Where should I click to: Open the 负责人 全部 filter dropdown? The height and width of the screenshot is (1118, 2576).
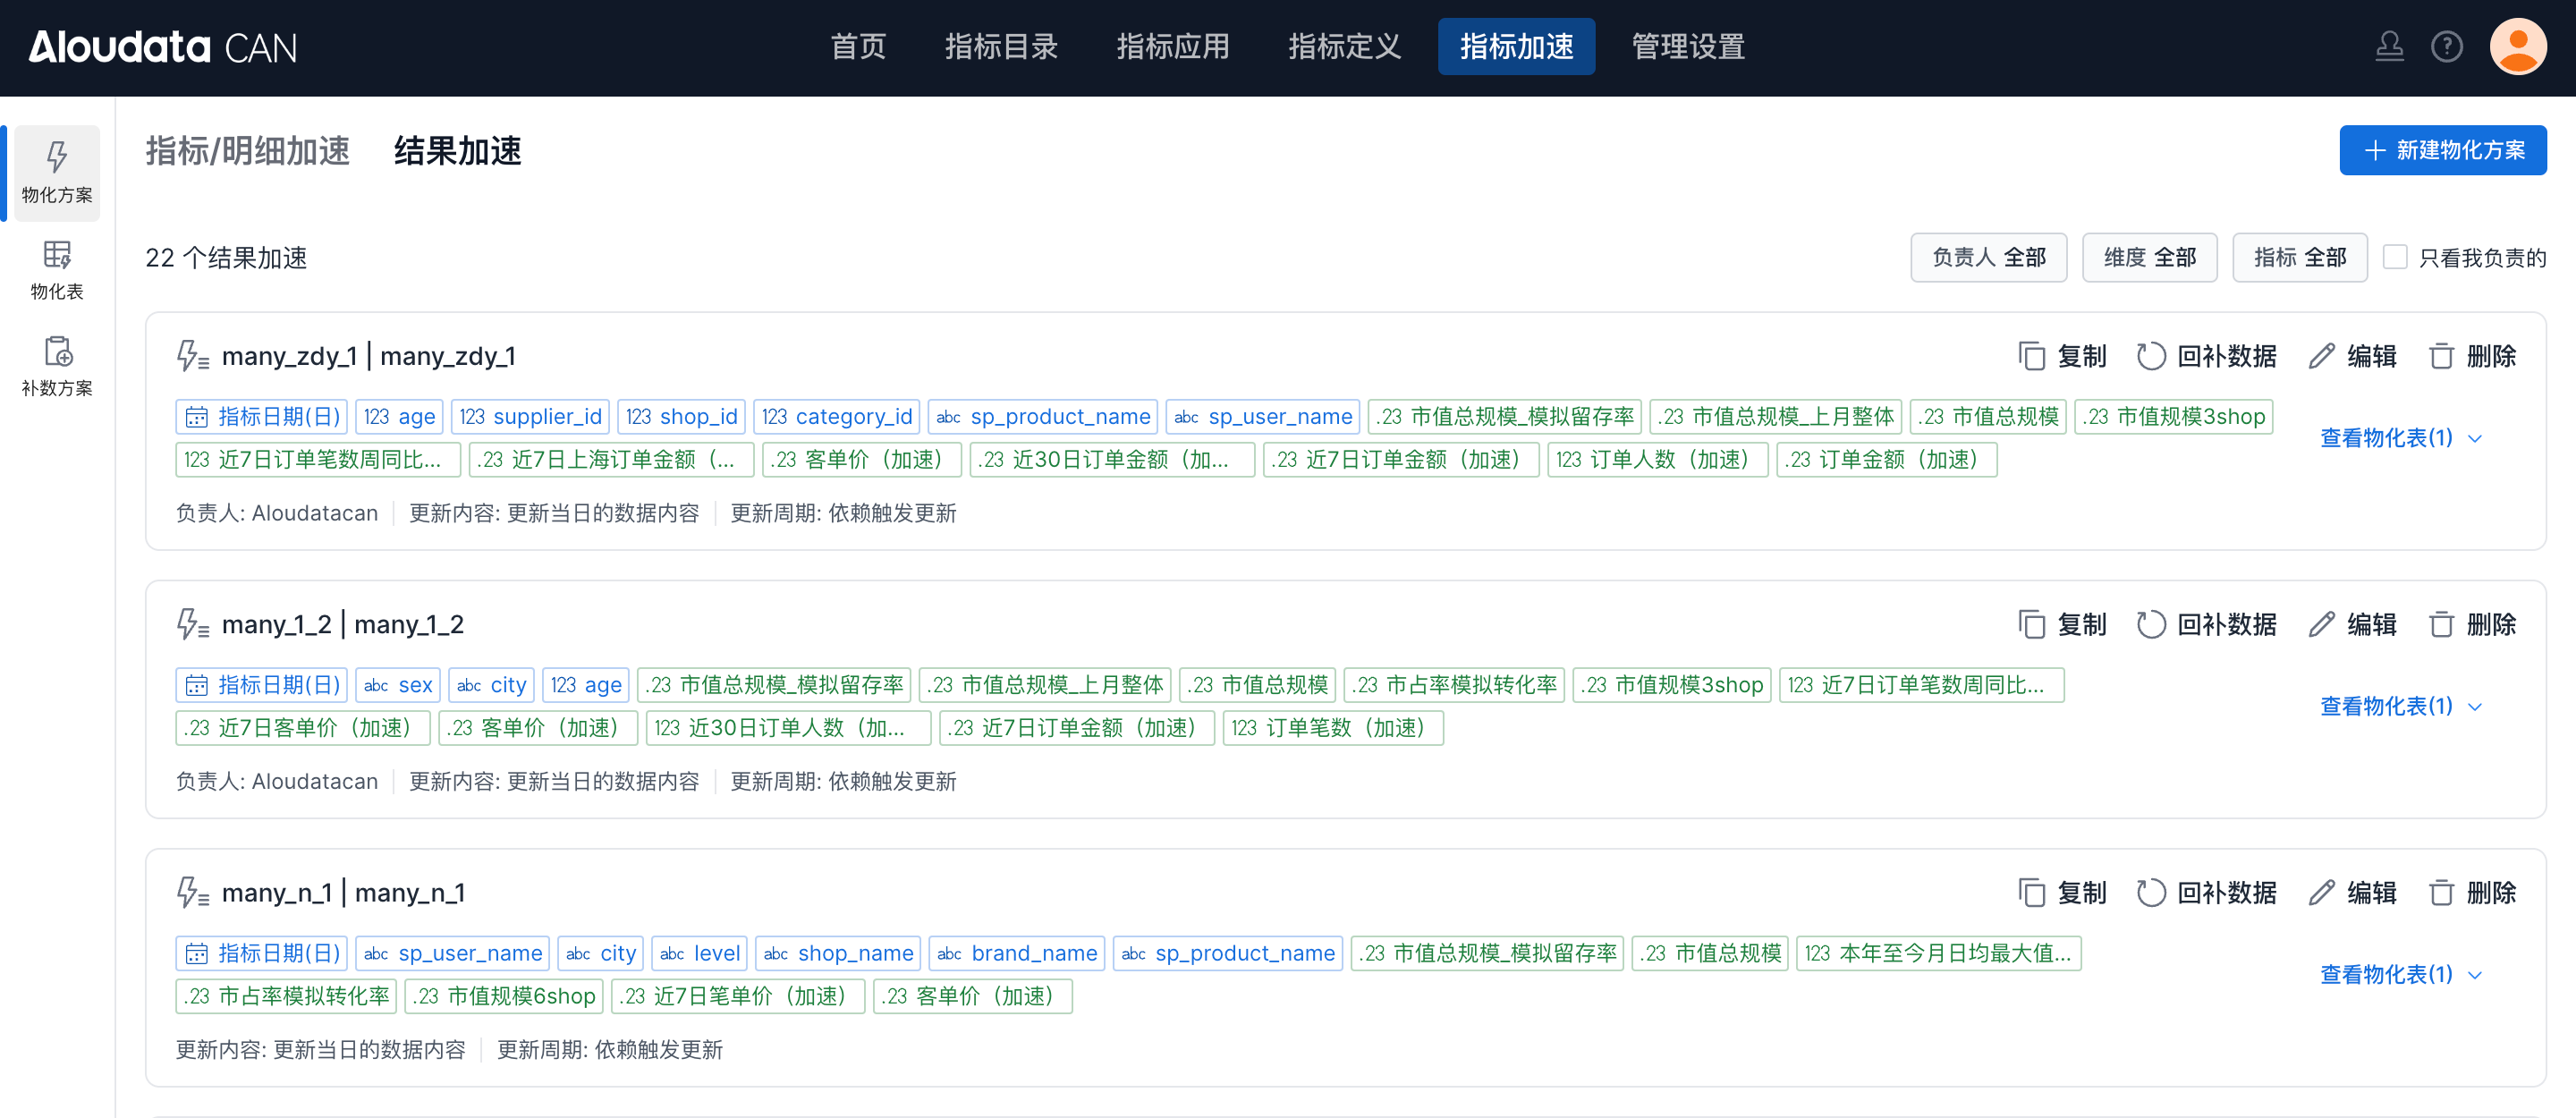[1988, 257]
